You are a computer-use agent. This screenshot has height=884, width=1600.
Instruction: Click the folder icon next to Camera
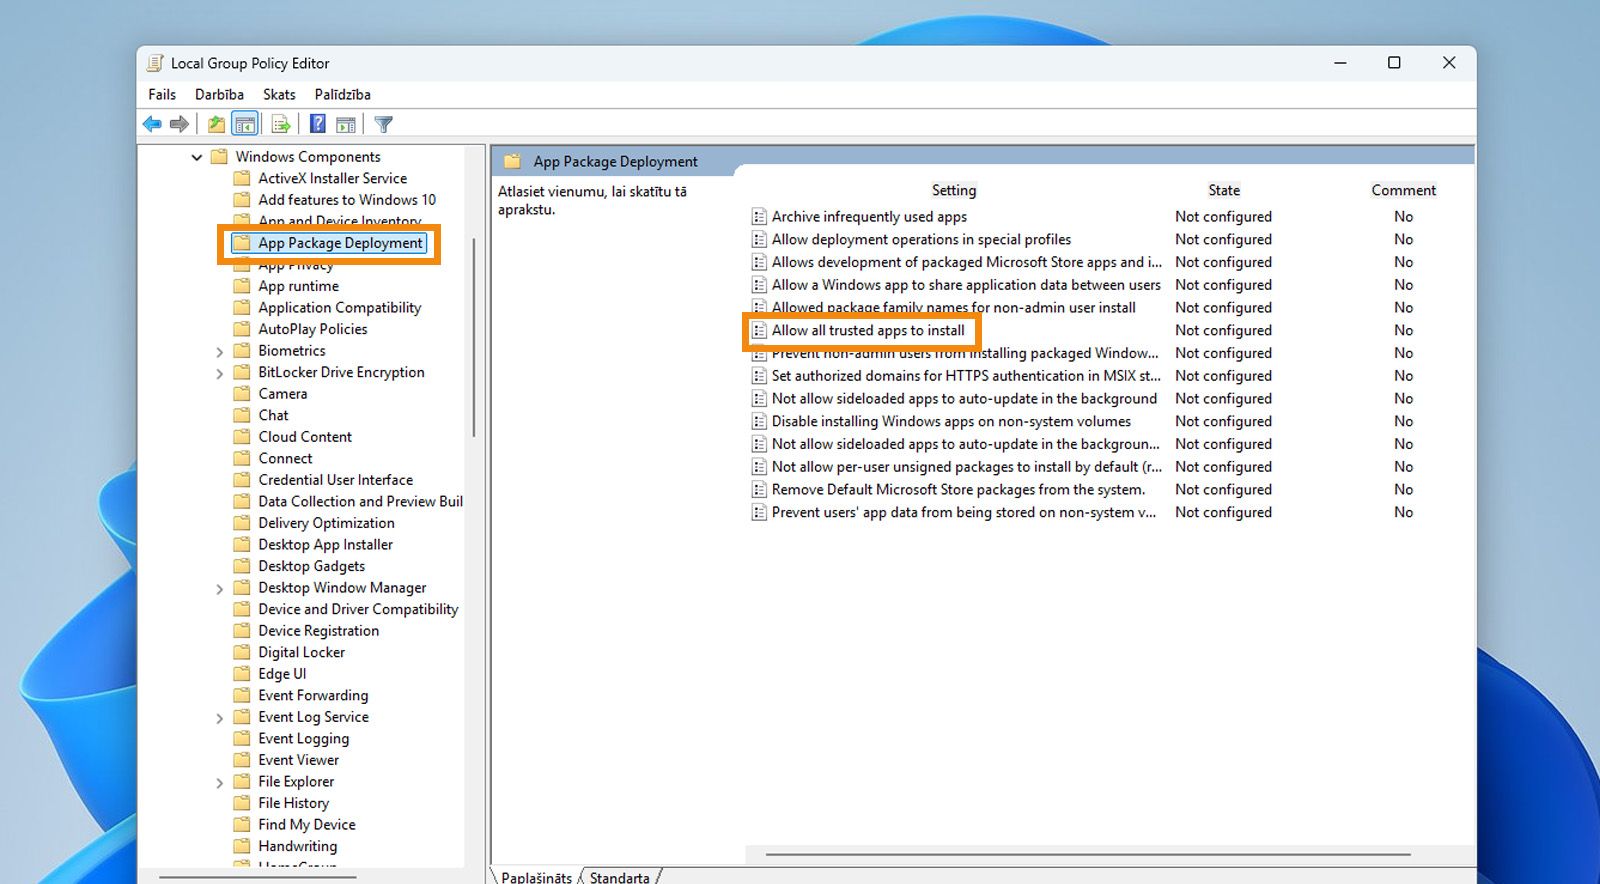242,394
